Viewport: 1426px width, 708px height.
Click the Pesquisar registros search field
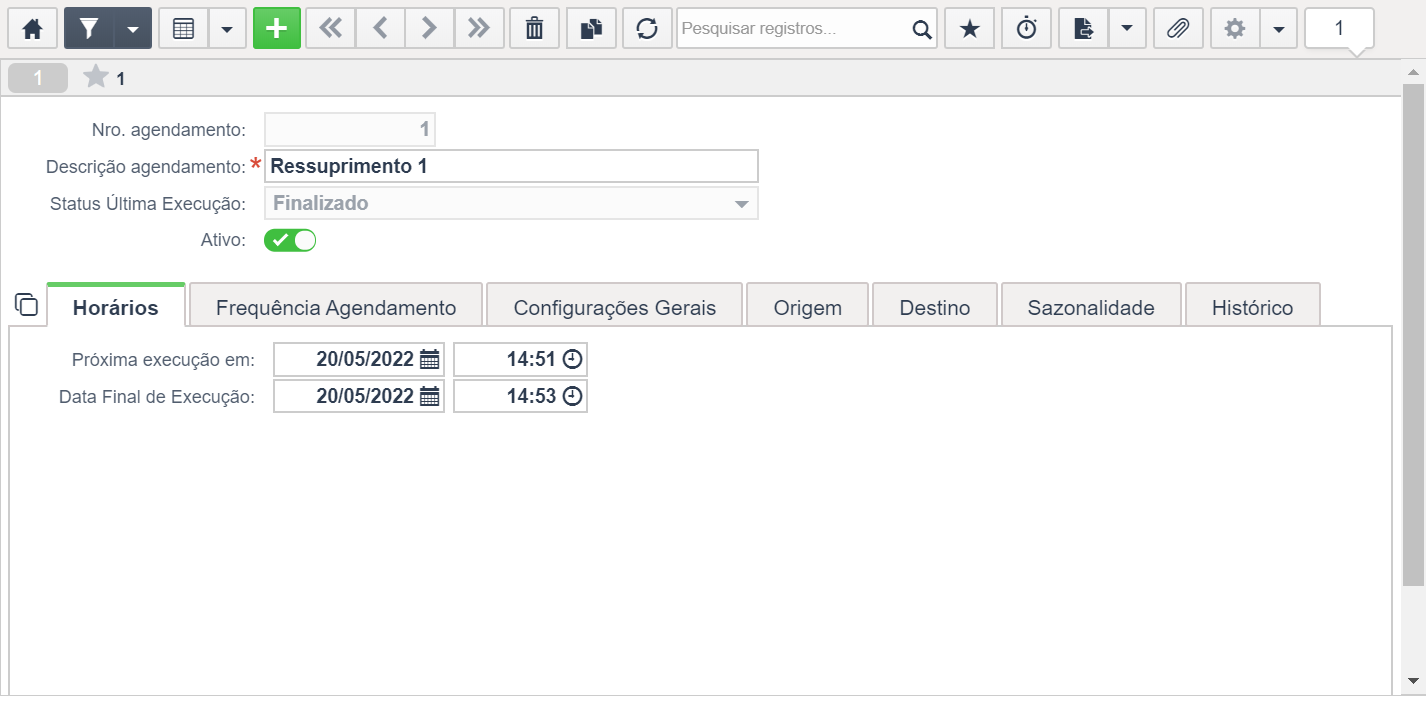[795, 29]
